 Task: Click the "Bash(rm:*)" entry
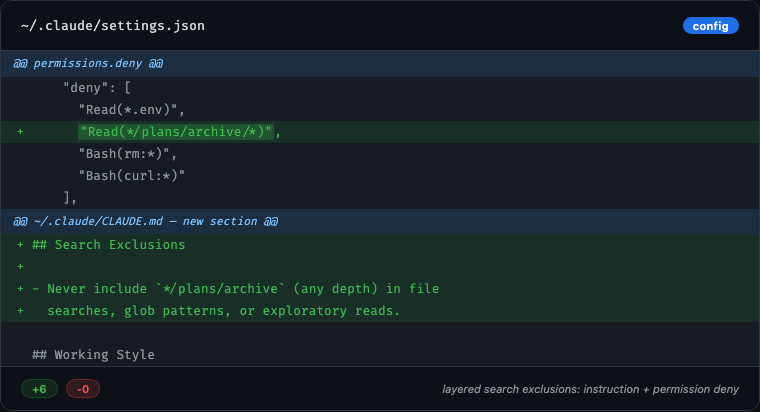click(380, 154)
